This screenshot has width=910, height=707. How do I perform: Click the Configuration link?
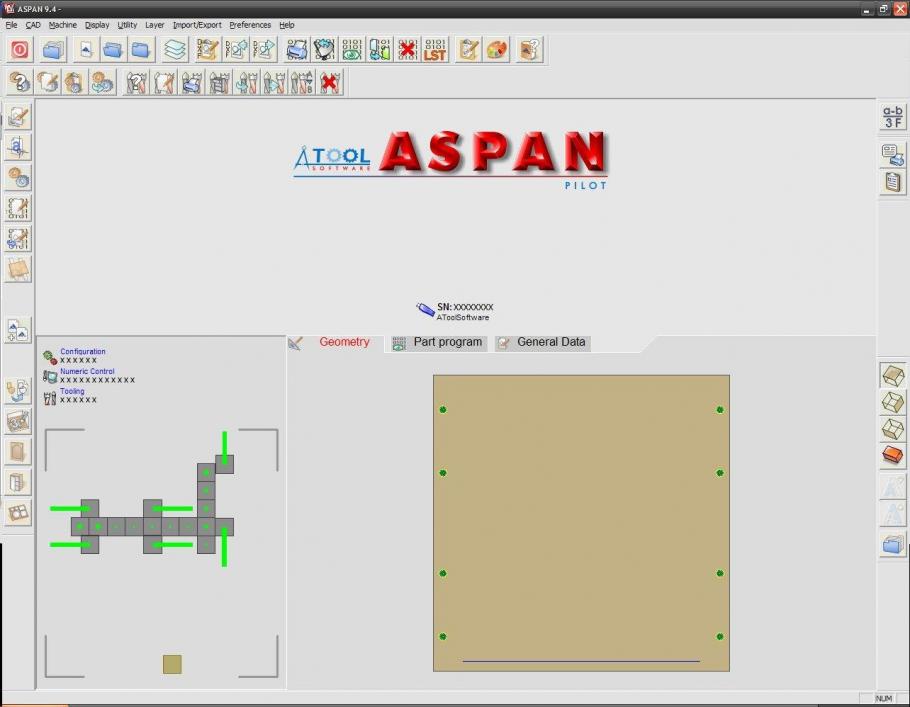click(x=82, y=352)
